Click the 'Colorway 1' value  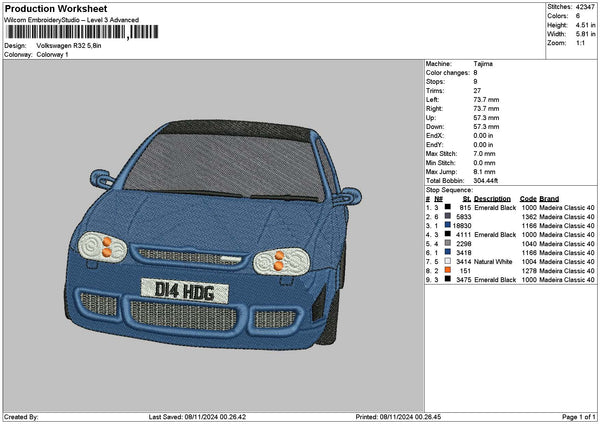[x=52, y=55]
